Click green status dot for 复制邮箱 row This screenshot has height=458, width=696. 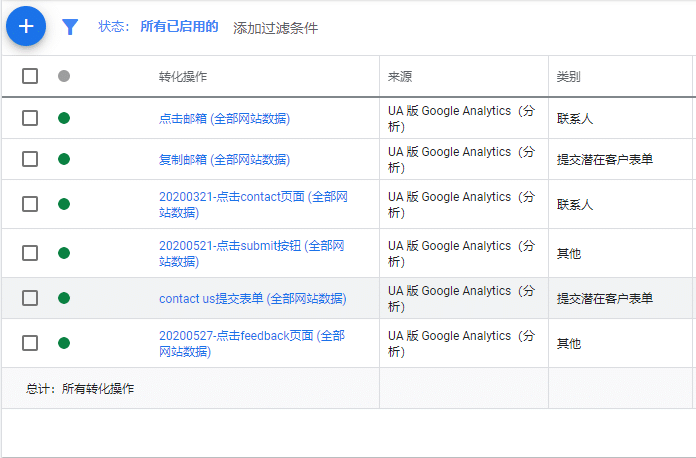[64, 159]
